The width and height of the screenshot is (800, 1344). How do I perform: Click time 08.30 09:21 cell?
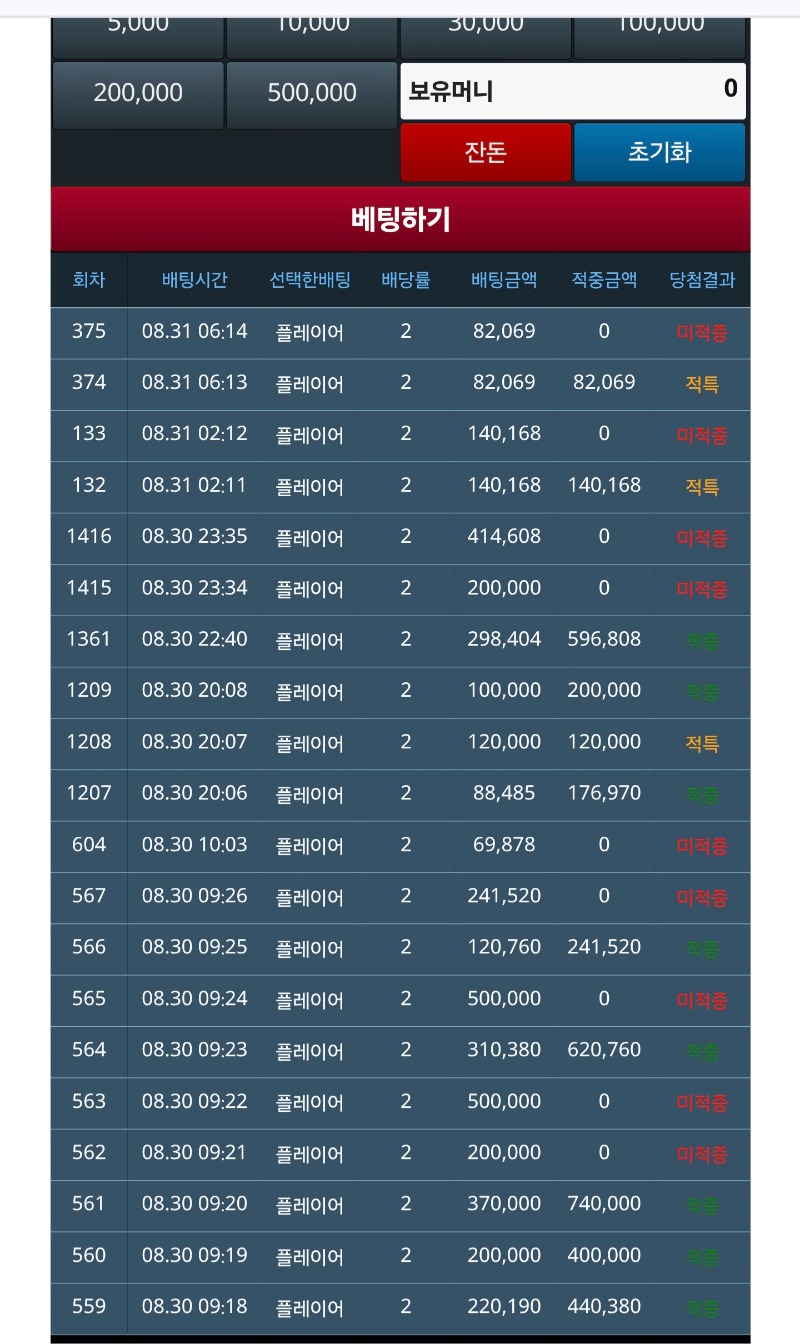195,1152
